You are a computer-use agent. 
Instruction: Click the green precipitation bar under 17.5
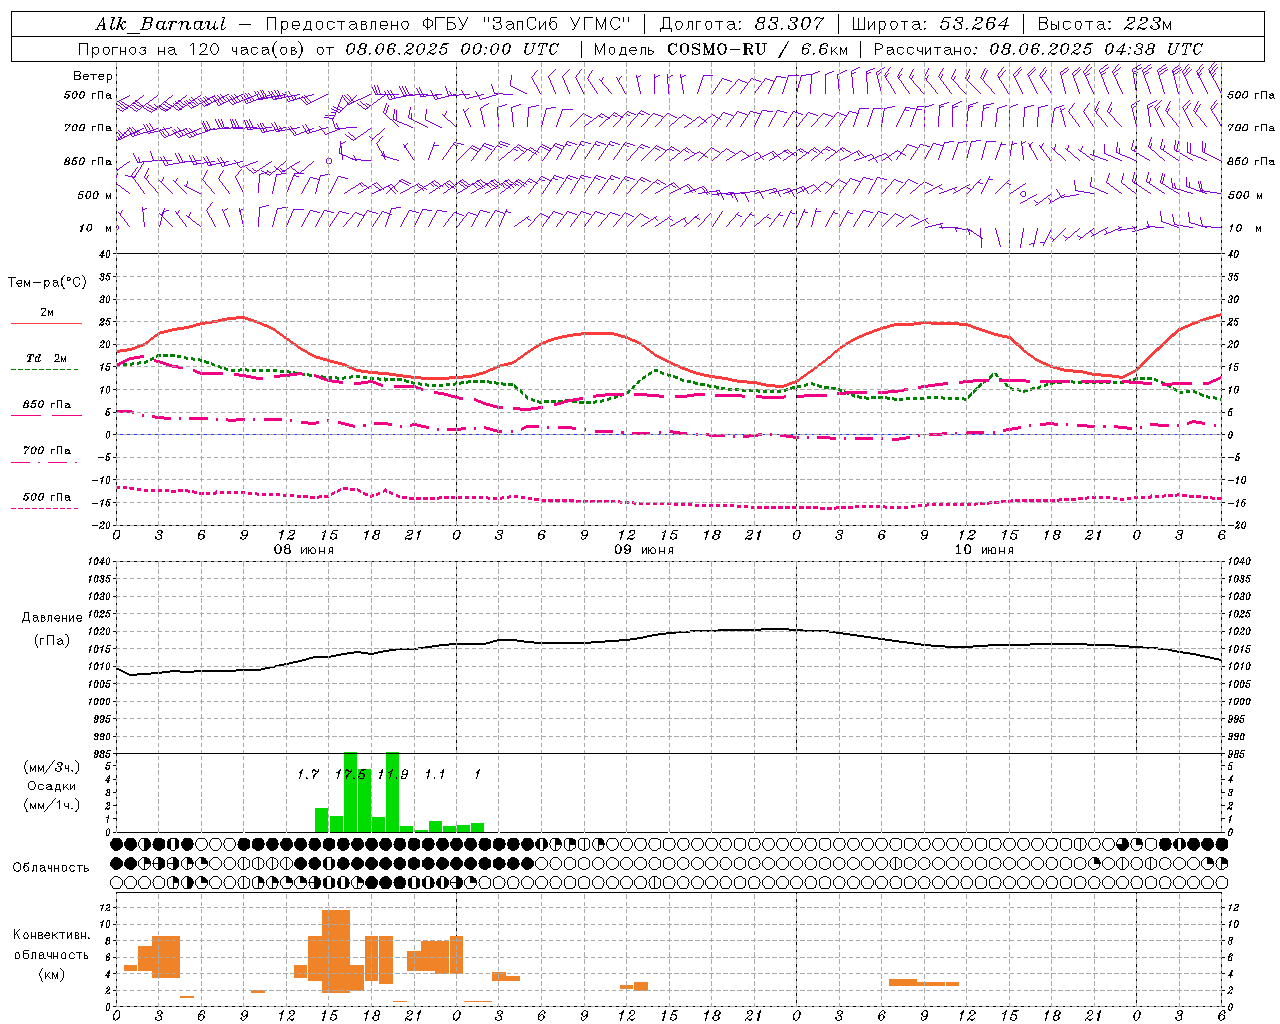(x=351, y=792)
